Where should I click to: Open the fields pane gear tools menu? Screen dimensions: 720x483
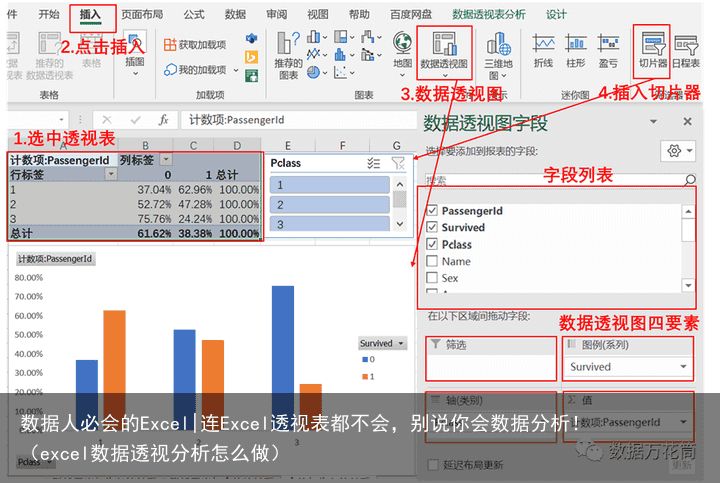pos(678,151)
